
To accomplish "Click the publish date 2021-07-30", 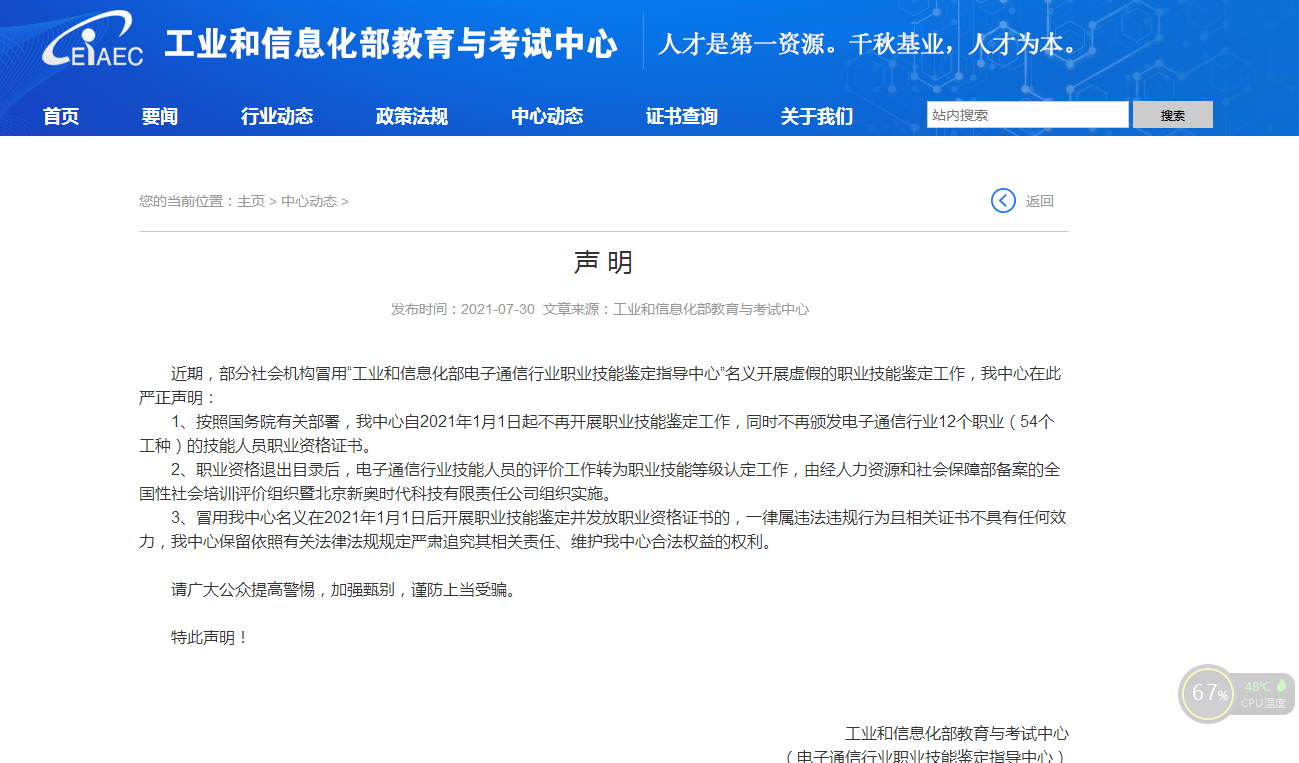I will click(x=498, y=309).
